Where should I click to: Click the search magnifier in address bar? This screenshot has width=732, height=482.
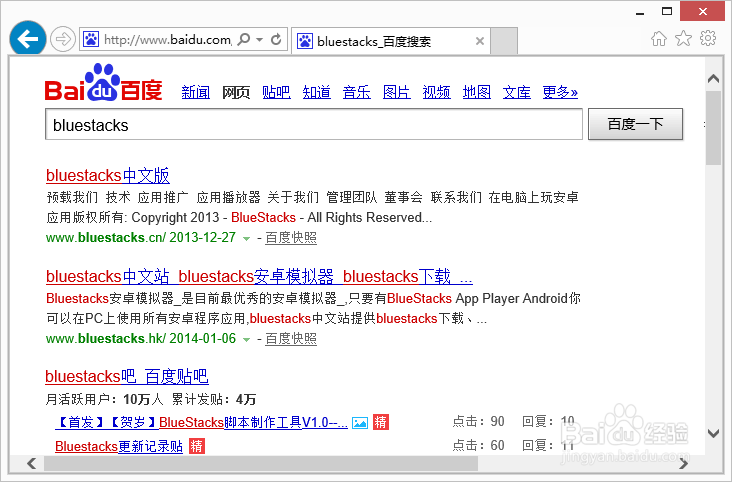(x=244, y=39)
